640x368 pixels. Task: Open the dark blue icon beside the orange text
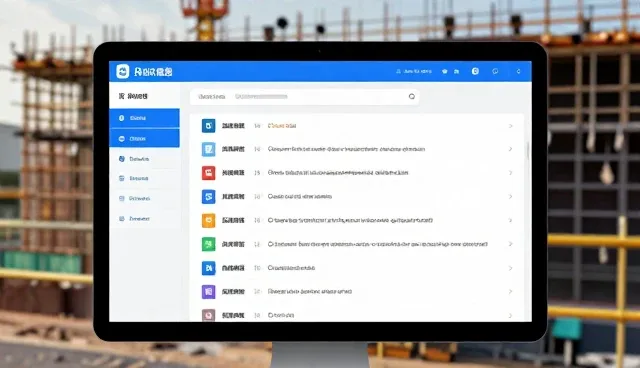[208, 126]
